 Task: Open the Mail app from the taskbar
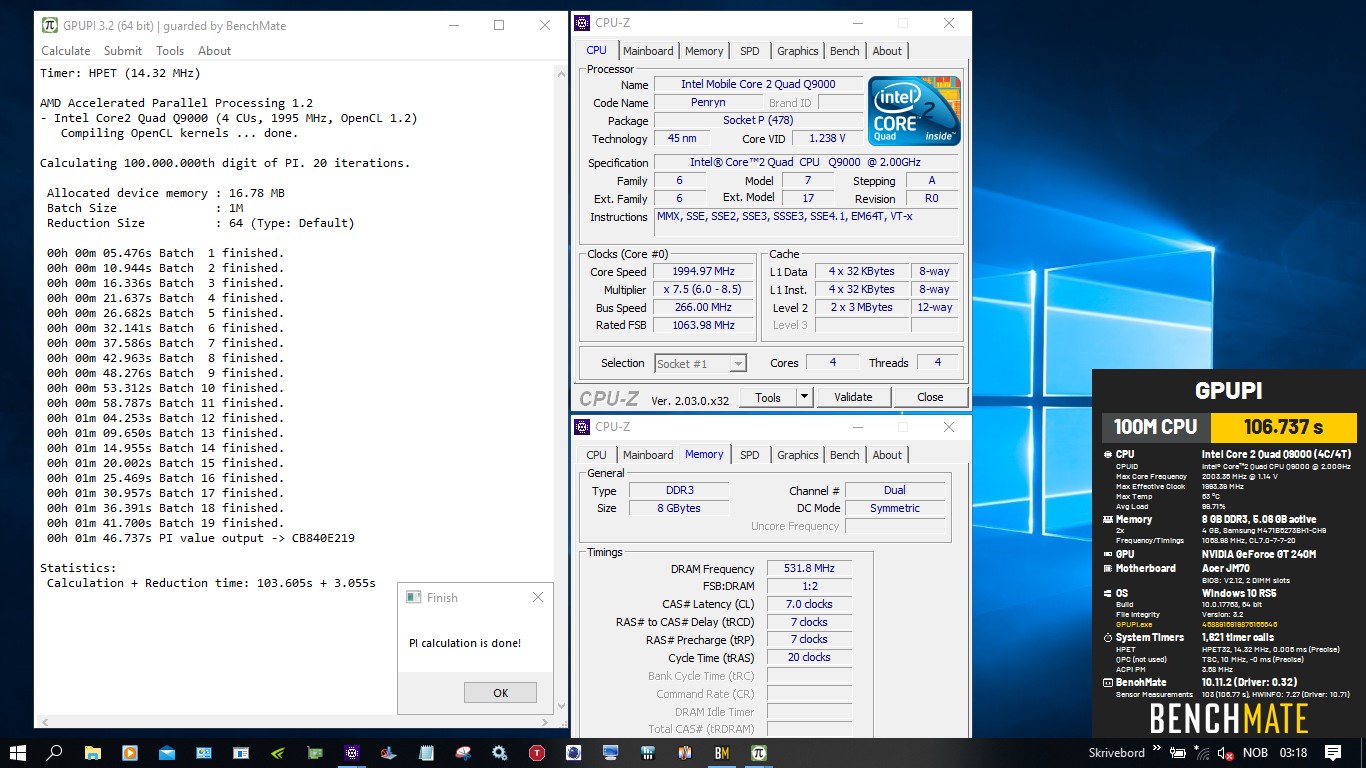[x=166, y=752]
